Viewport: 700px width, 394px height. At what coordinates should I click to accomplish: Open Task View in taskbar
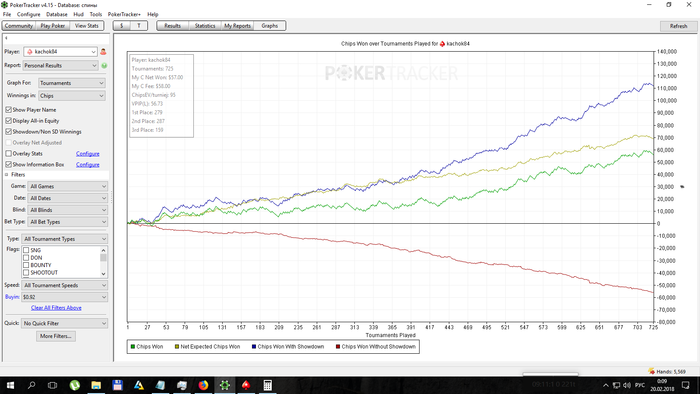[x=52, y=385]
